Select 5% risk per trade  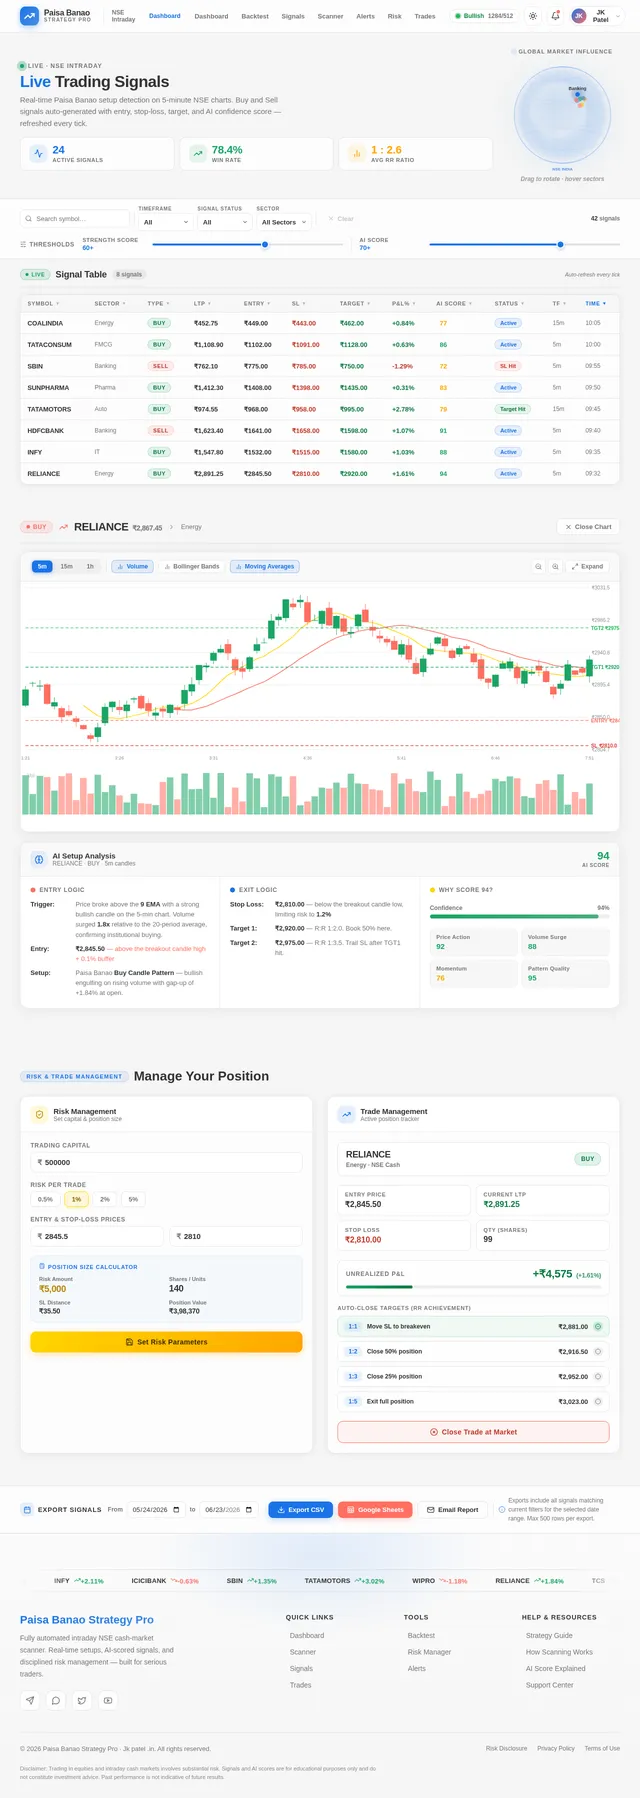tap(134, 1199)
